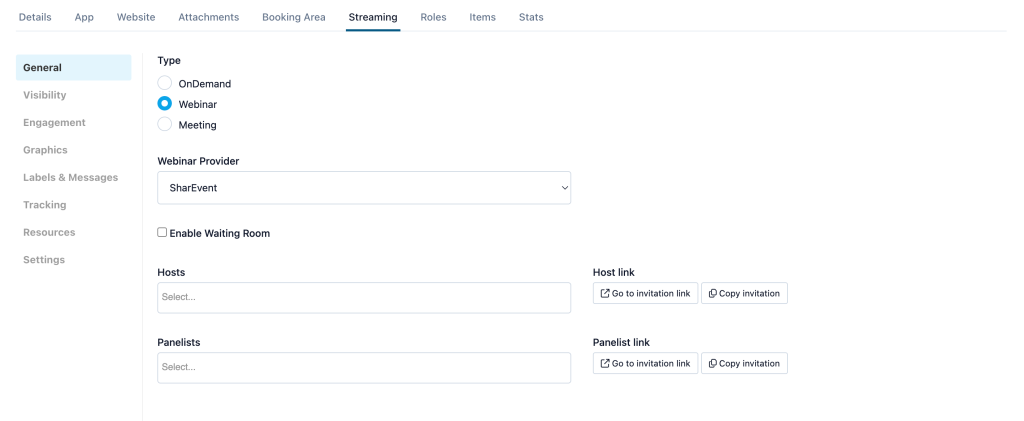Switch to the Booking Area tab
Image resolution: width=1024 pixels, height=421 pixels.
click(293, 18)
